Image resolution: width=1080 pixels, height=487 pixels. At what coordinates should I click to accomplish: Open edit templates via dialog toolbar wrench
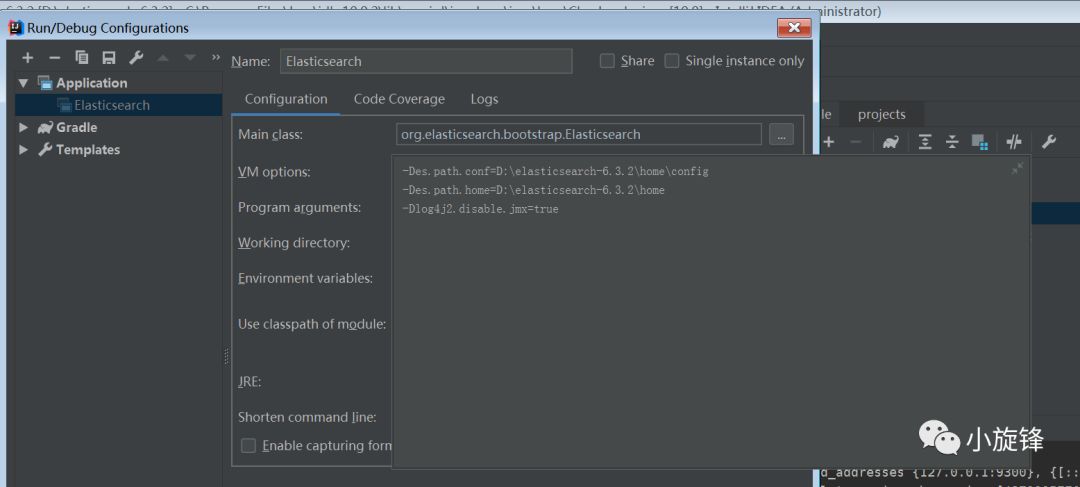tap(136, 58)
